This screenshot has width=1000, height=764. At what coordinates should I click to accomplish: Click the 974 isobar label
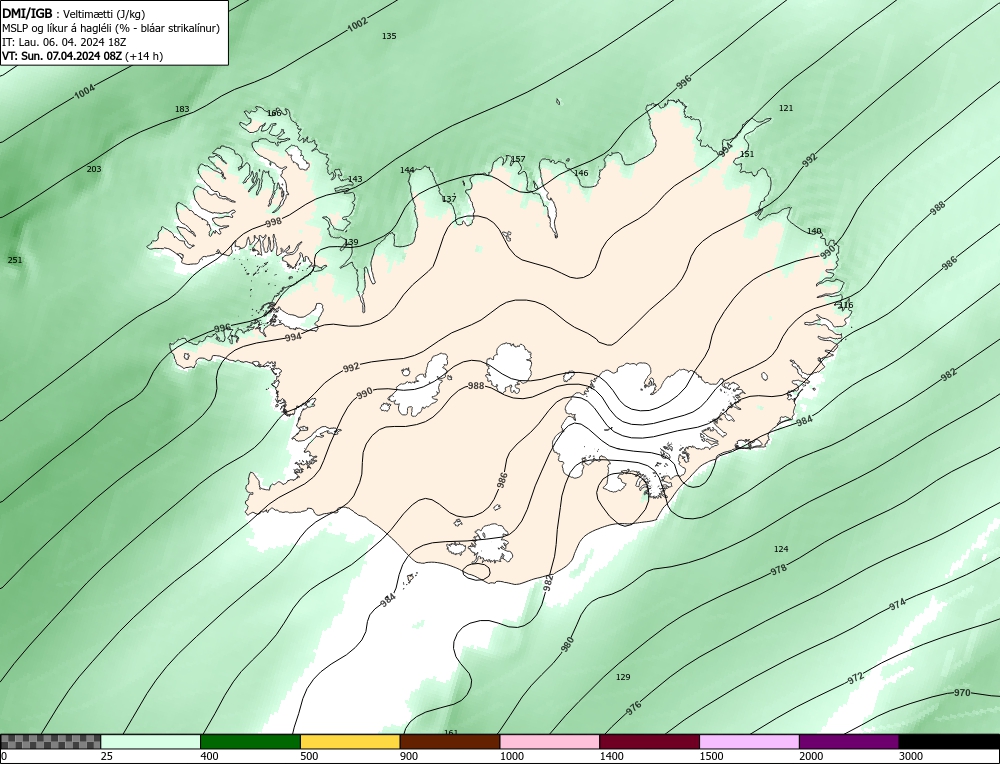click(x=897, y=604)
